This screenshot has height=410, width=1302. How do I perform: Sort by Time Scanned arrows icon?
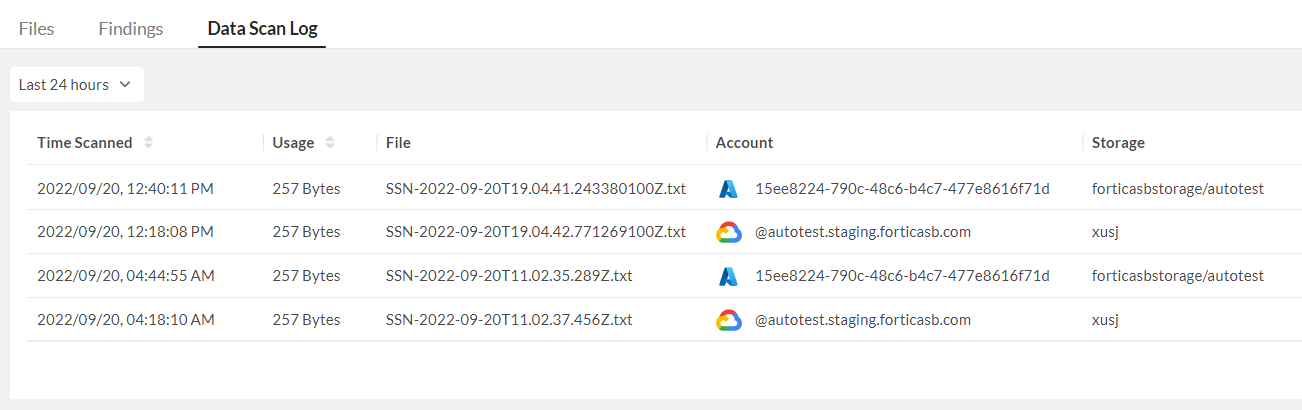pyautogui.click(x=149, y=143)
